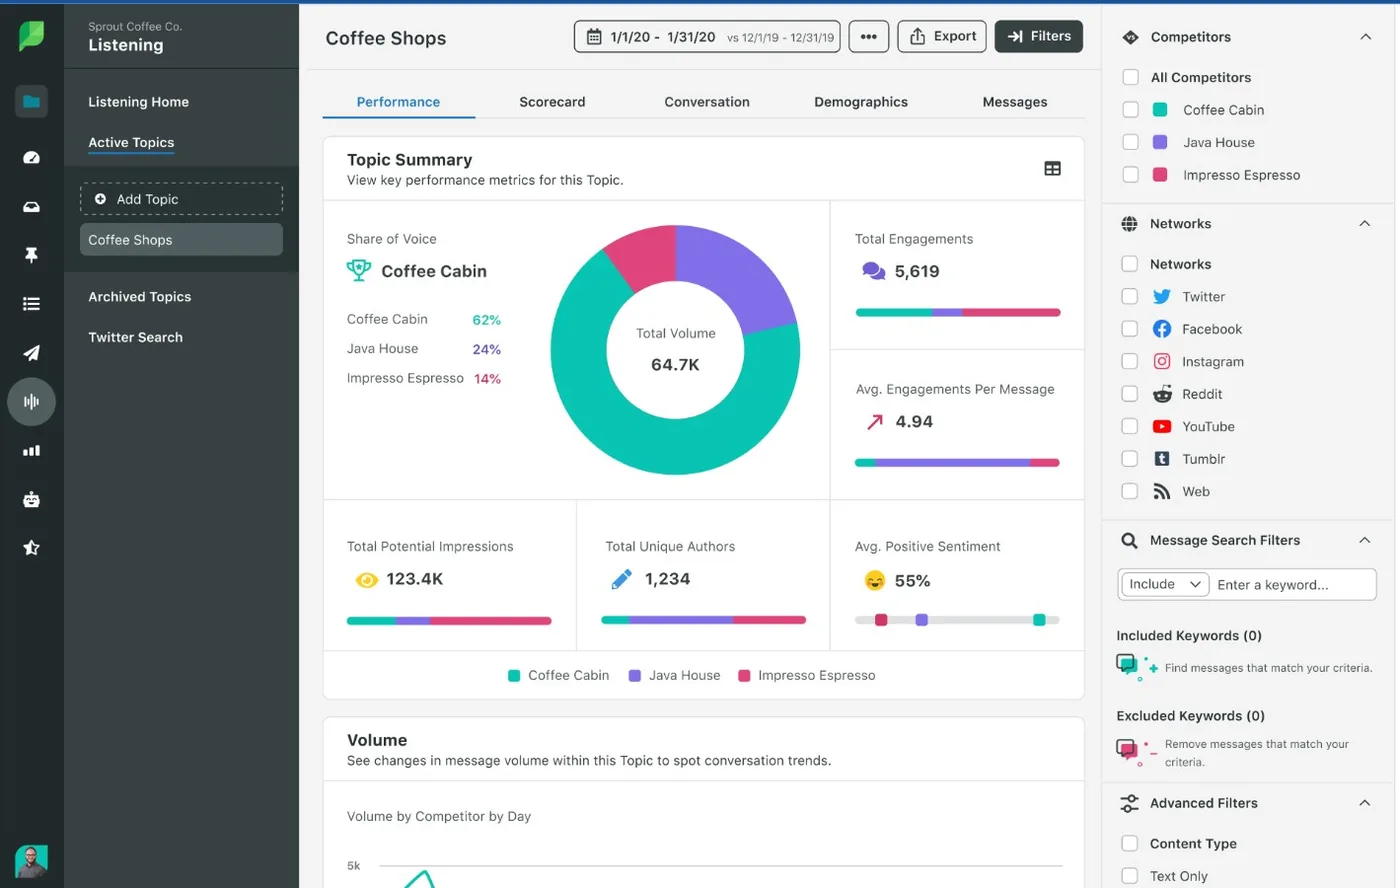Screen dimensions: 1400x888
Task: Open the bar chart reports icon
Action: tap(31, 450)
